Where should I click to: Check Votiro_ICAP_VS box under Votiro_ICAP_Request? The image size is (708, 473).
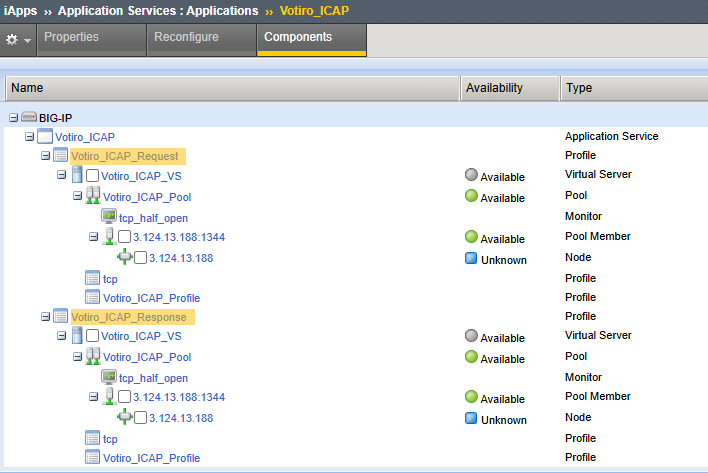coord(93,176)
